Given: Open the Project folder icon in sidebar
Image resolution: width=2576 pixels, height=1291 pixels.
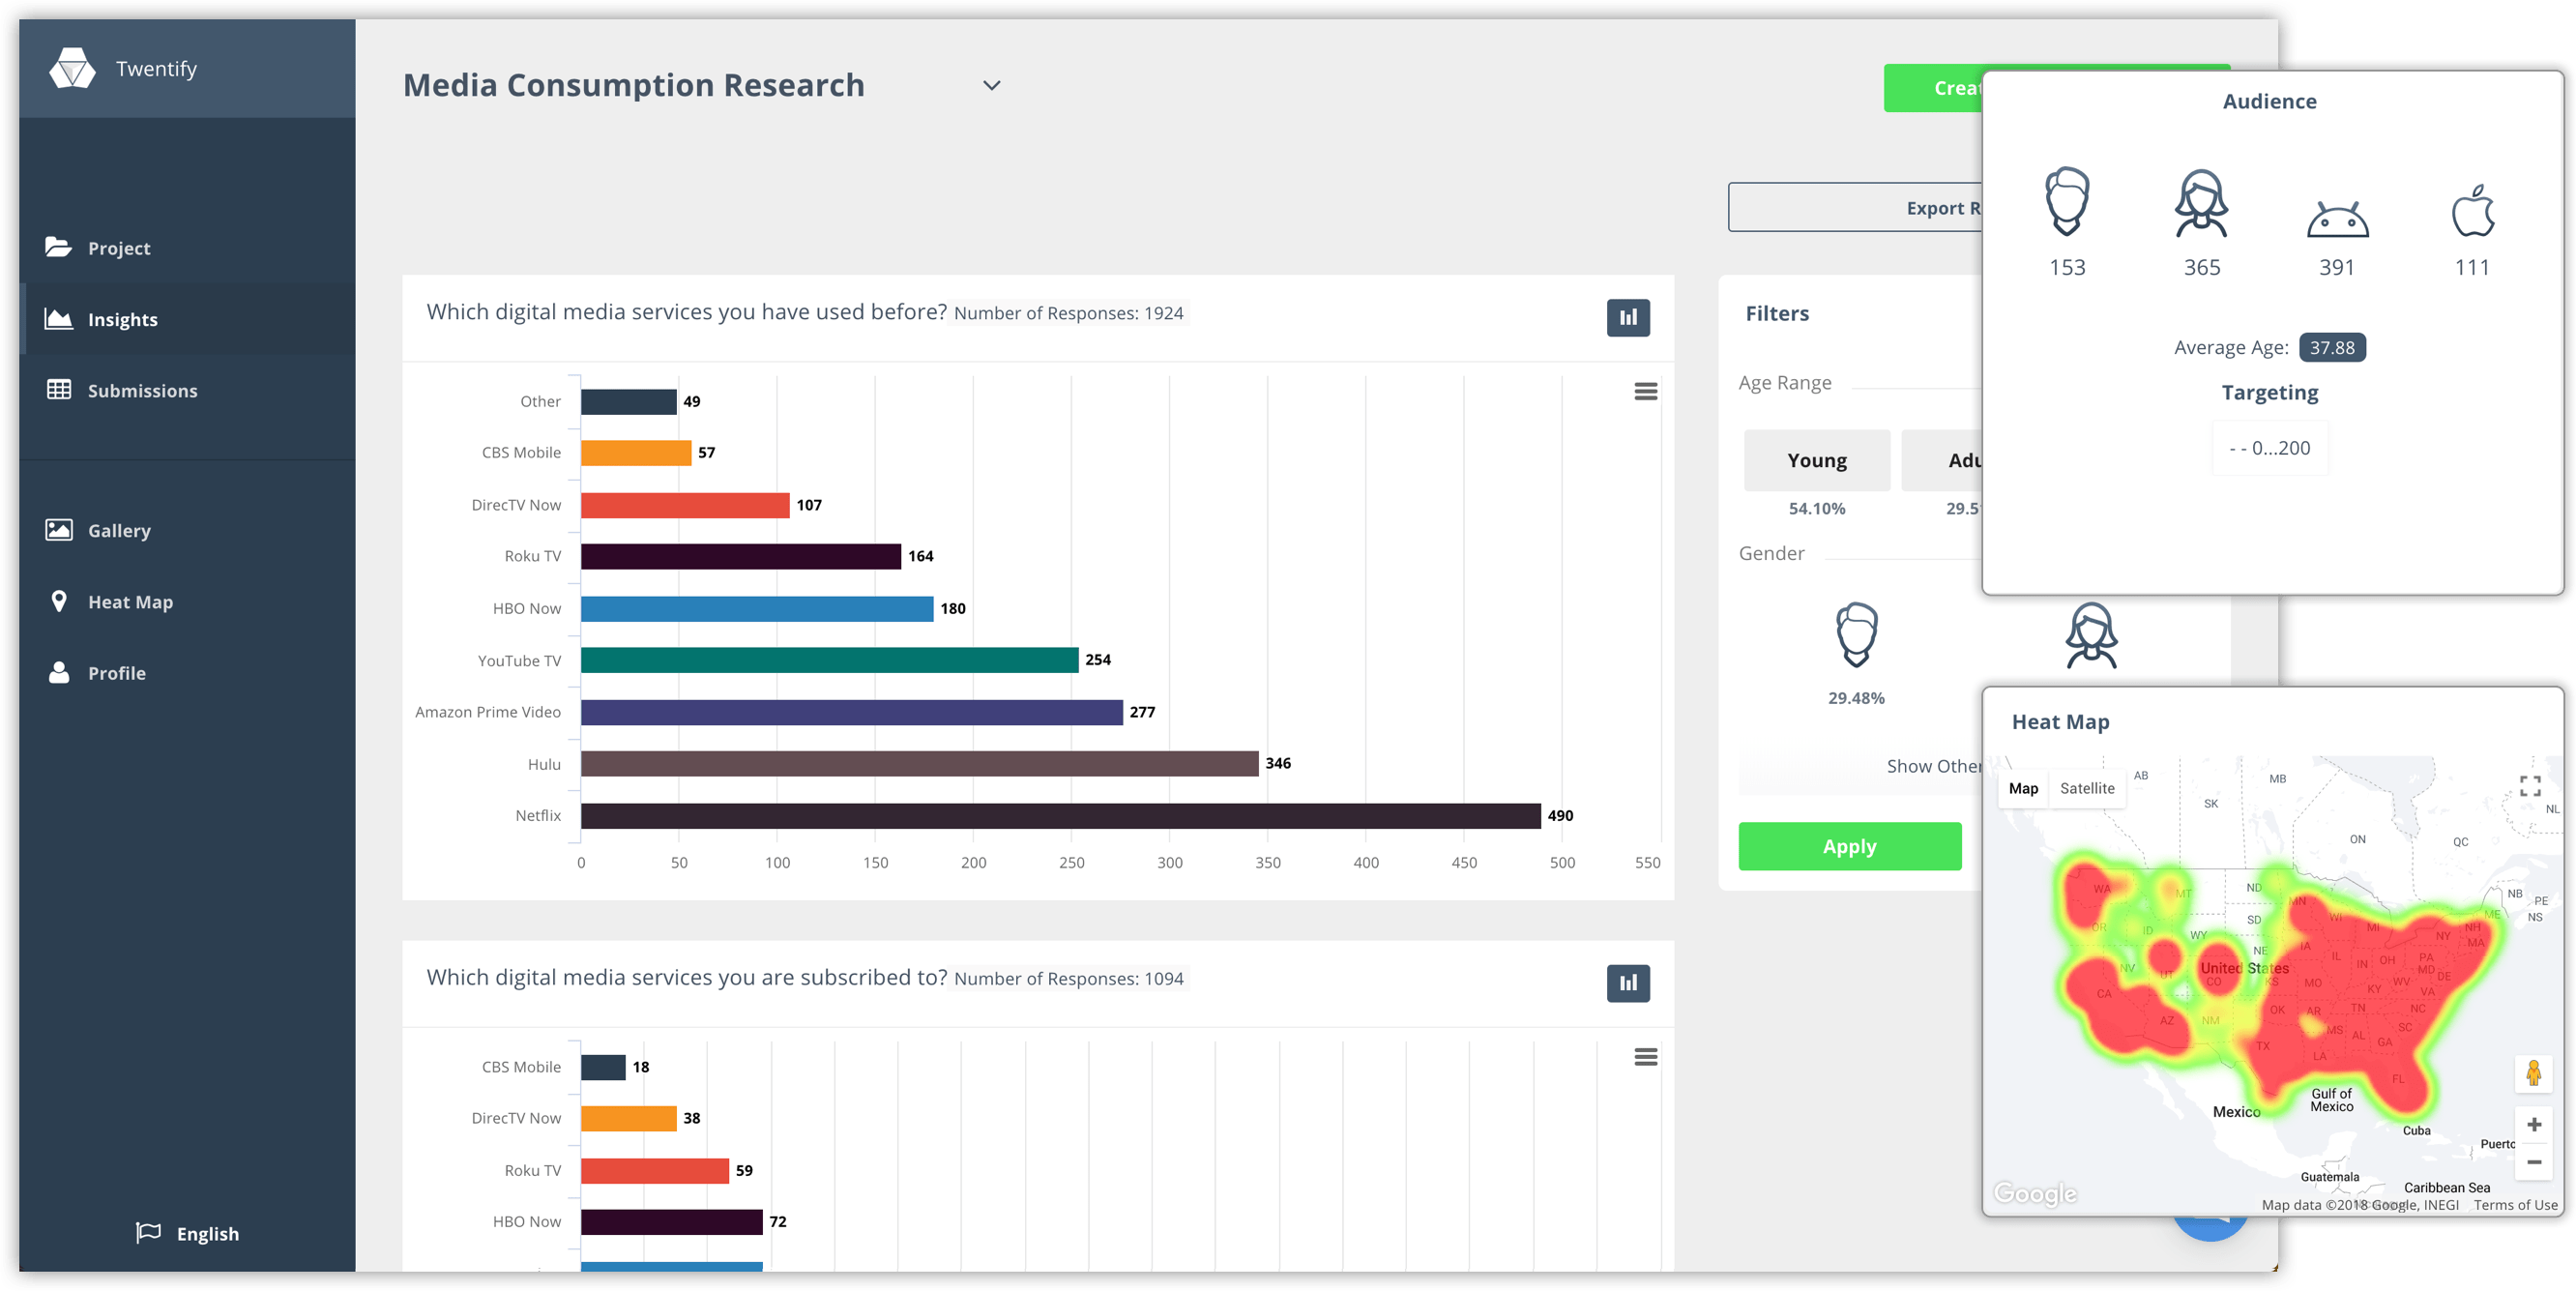Looking at the screenshot, I should pos(59,246).
